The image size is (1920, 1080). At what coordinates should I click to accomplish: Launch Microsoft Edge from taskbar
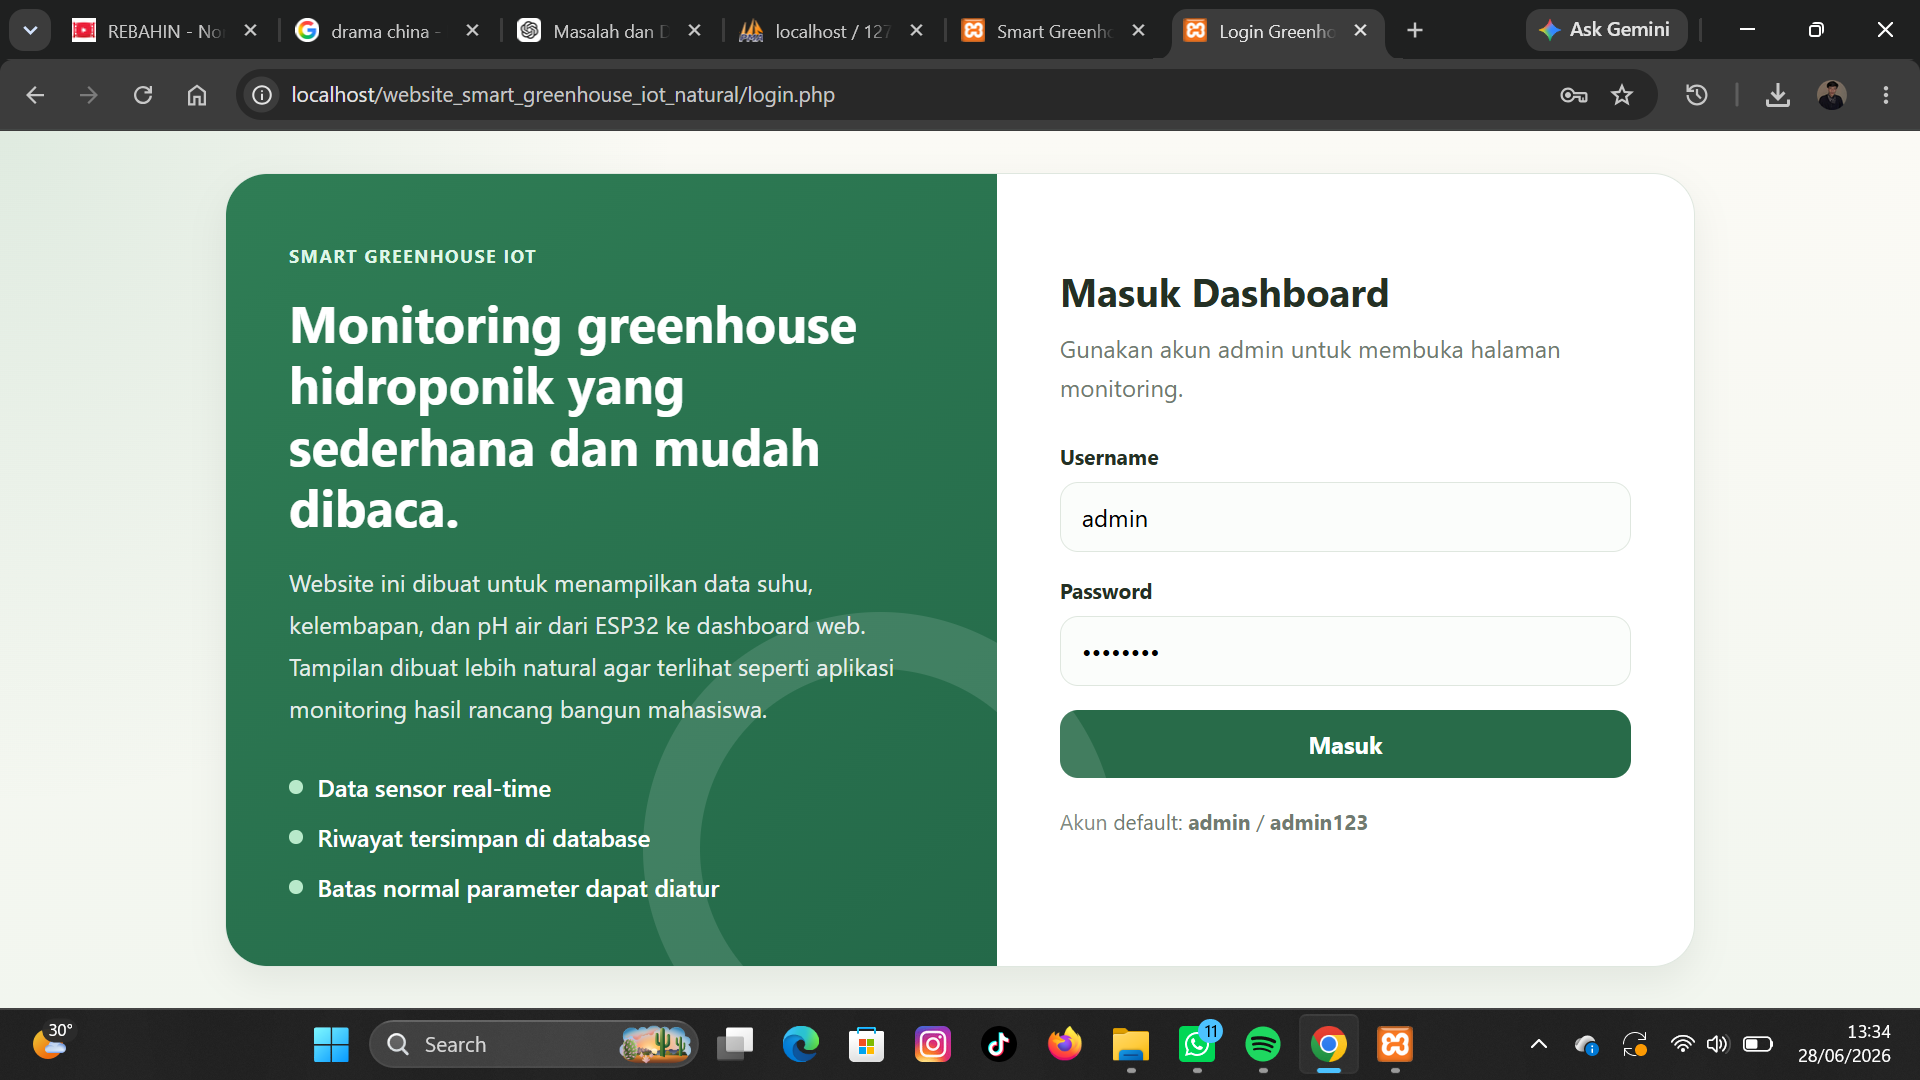pyautogui.click(x=801, y=1044)
